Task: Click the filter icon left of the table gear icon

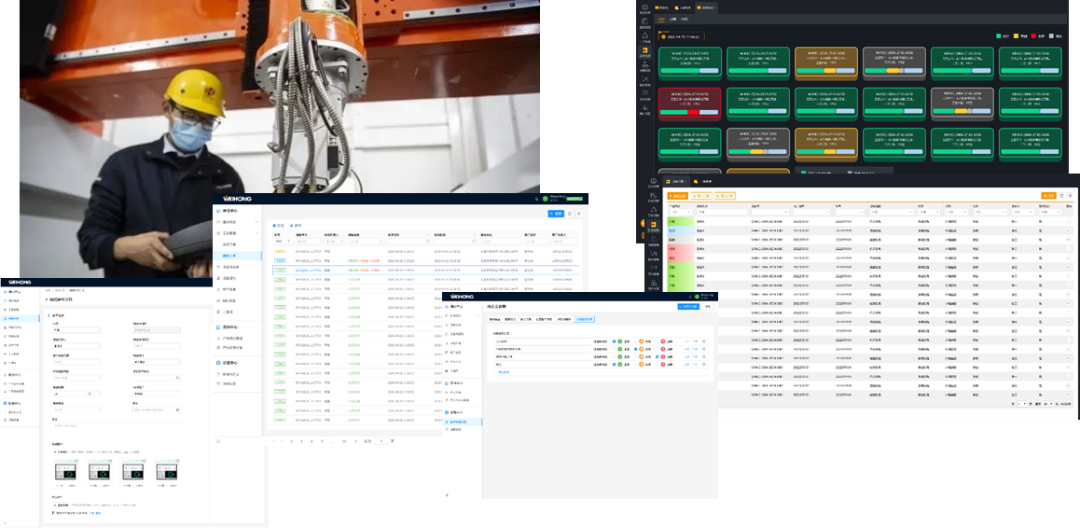Action: (1061, 196)
